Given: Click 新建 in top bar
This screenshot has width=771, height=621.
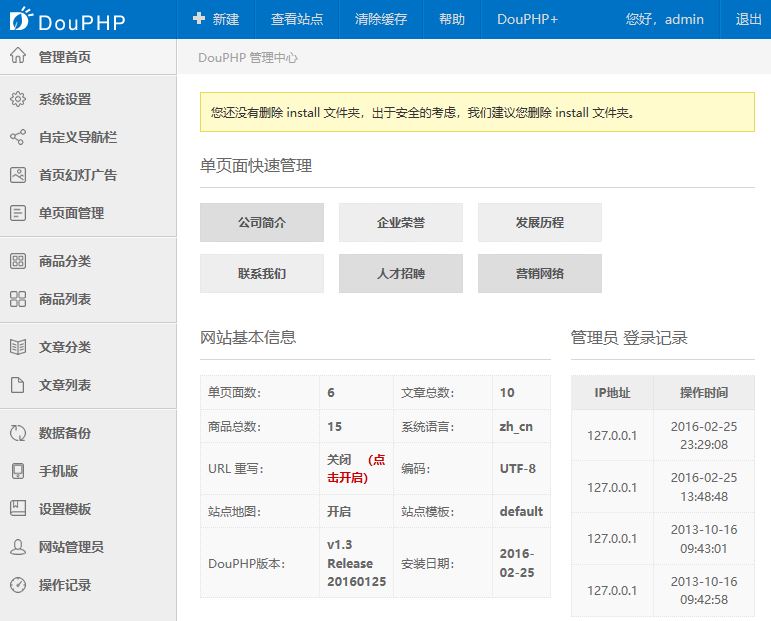Looking at the screenshot, I should pos(216,19).
